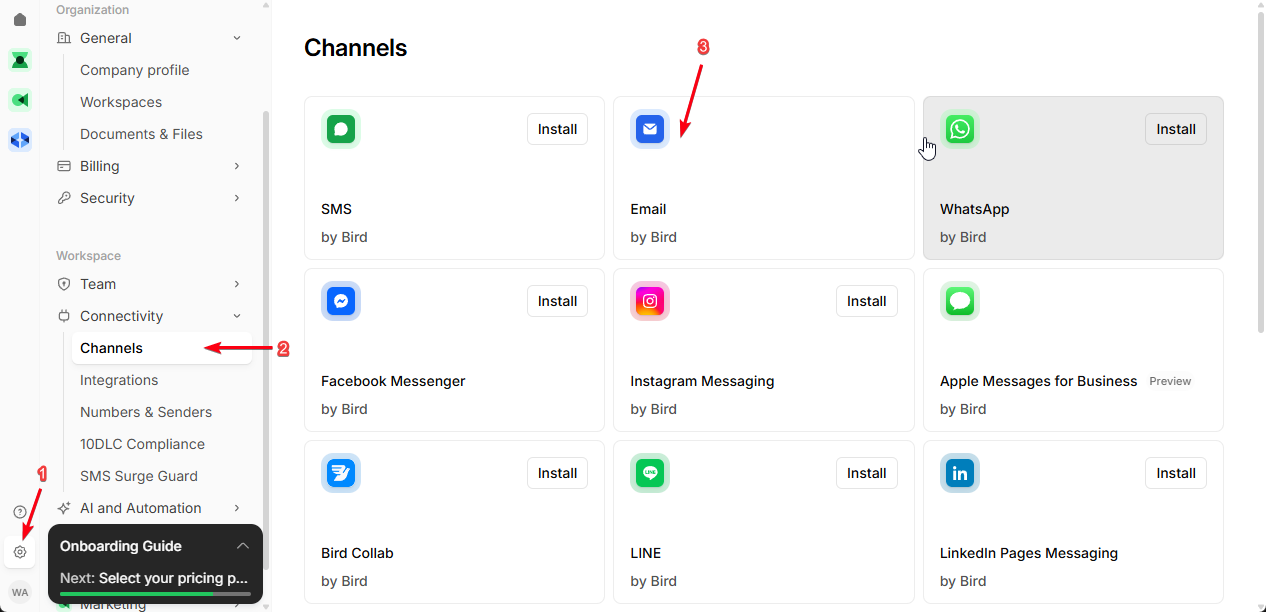
Task: Open the help question mark icon
Action: tap(20, 512)
